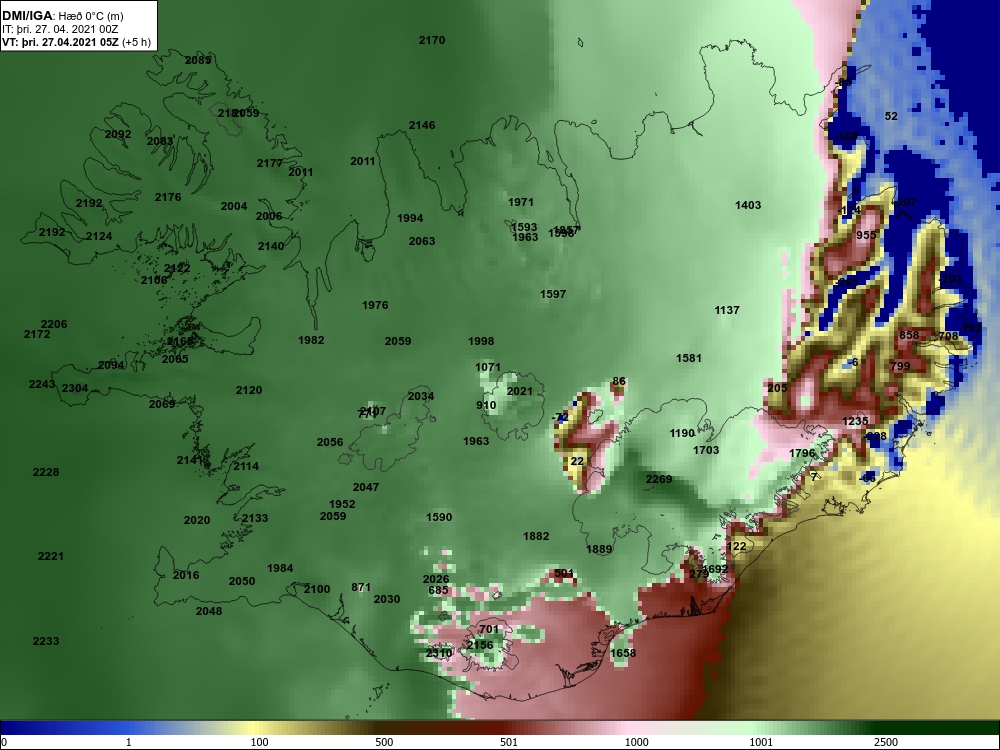
Task: Select the map value 2016
Action: [x=186, y=575]
